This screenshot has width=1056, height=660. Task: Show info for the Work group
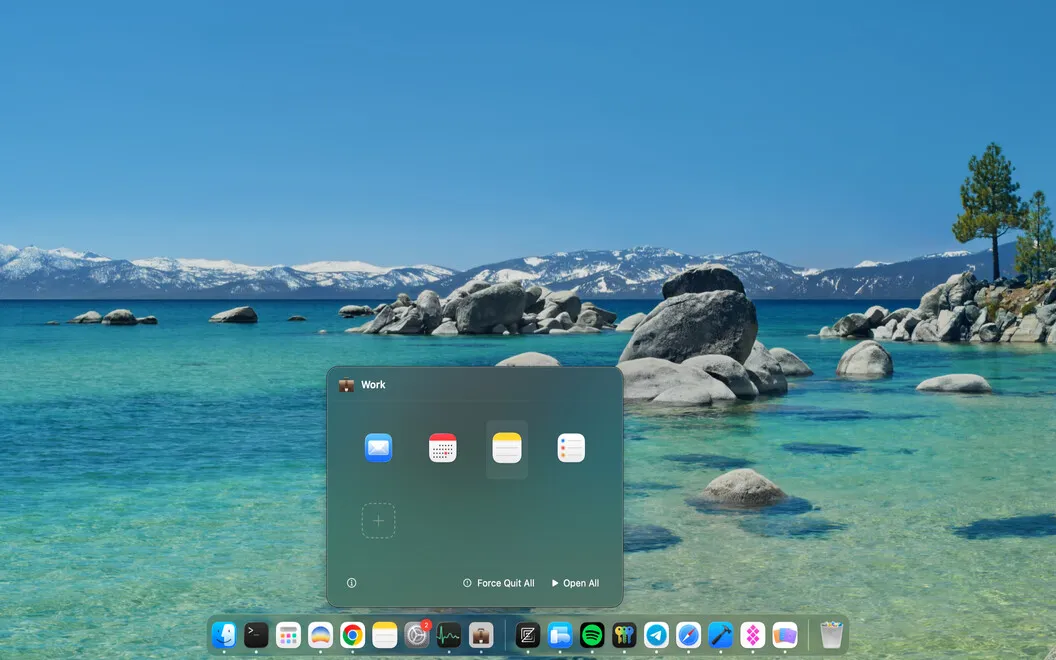pos(352,583)
